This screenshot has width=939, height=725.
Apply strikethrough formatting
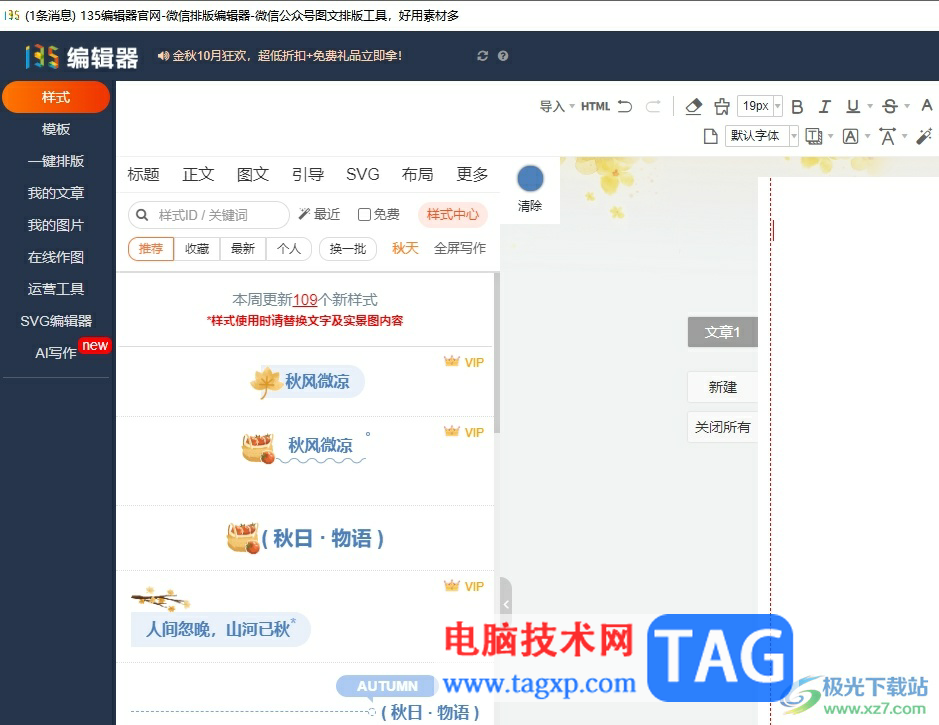tap(890, 107)
